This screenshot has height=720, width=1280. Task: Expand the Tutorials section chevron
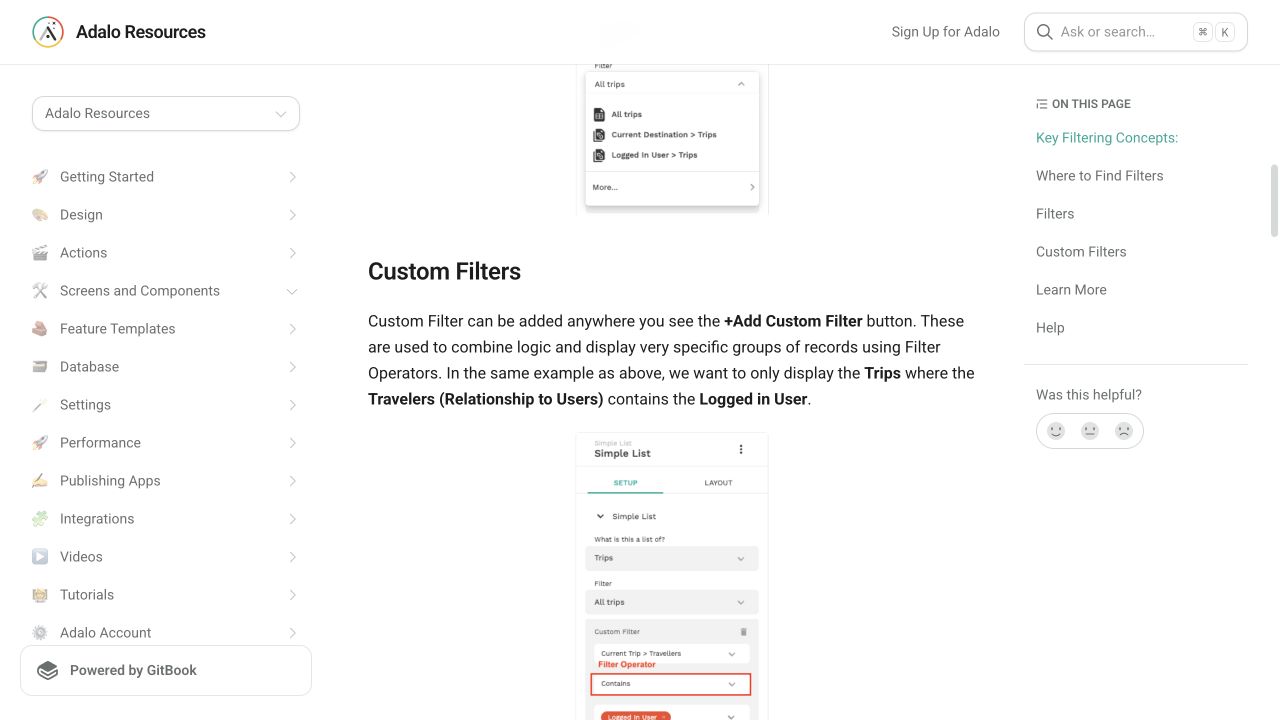click(x=292, y=595)
